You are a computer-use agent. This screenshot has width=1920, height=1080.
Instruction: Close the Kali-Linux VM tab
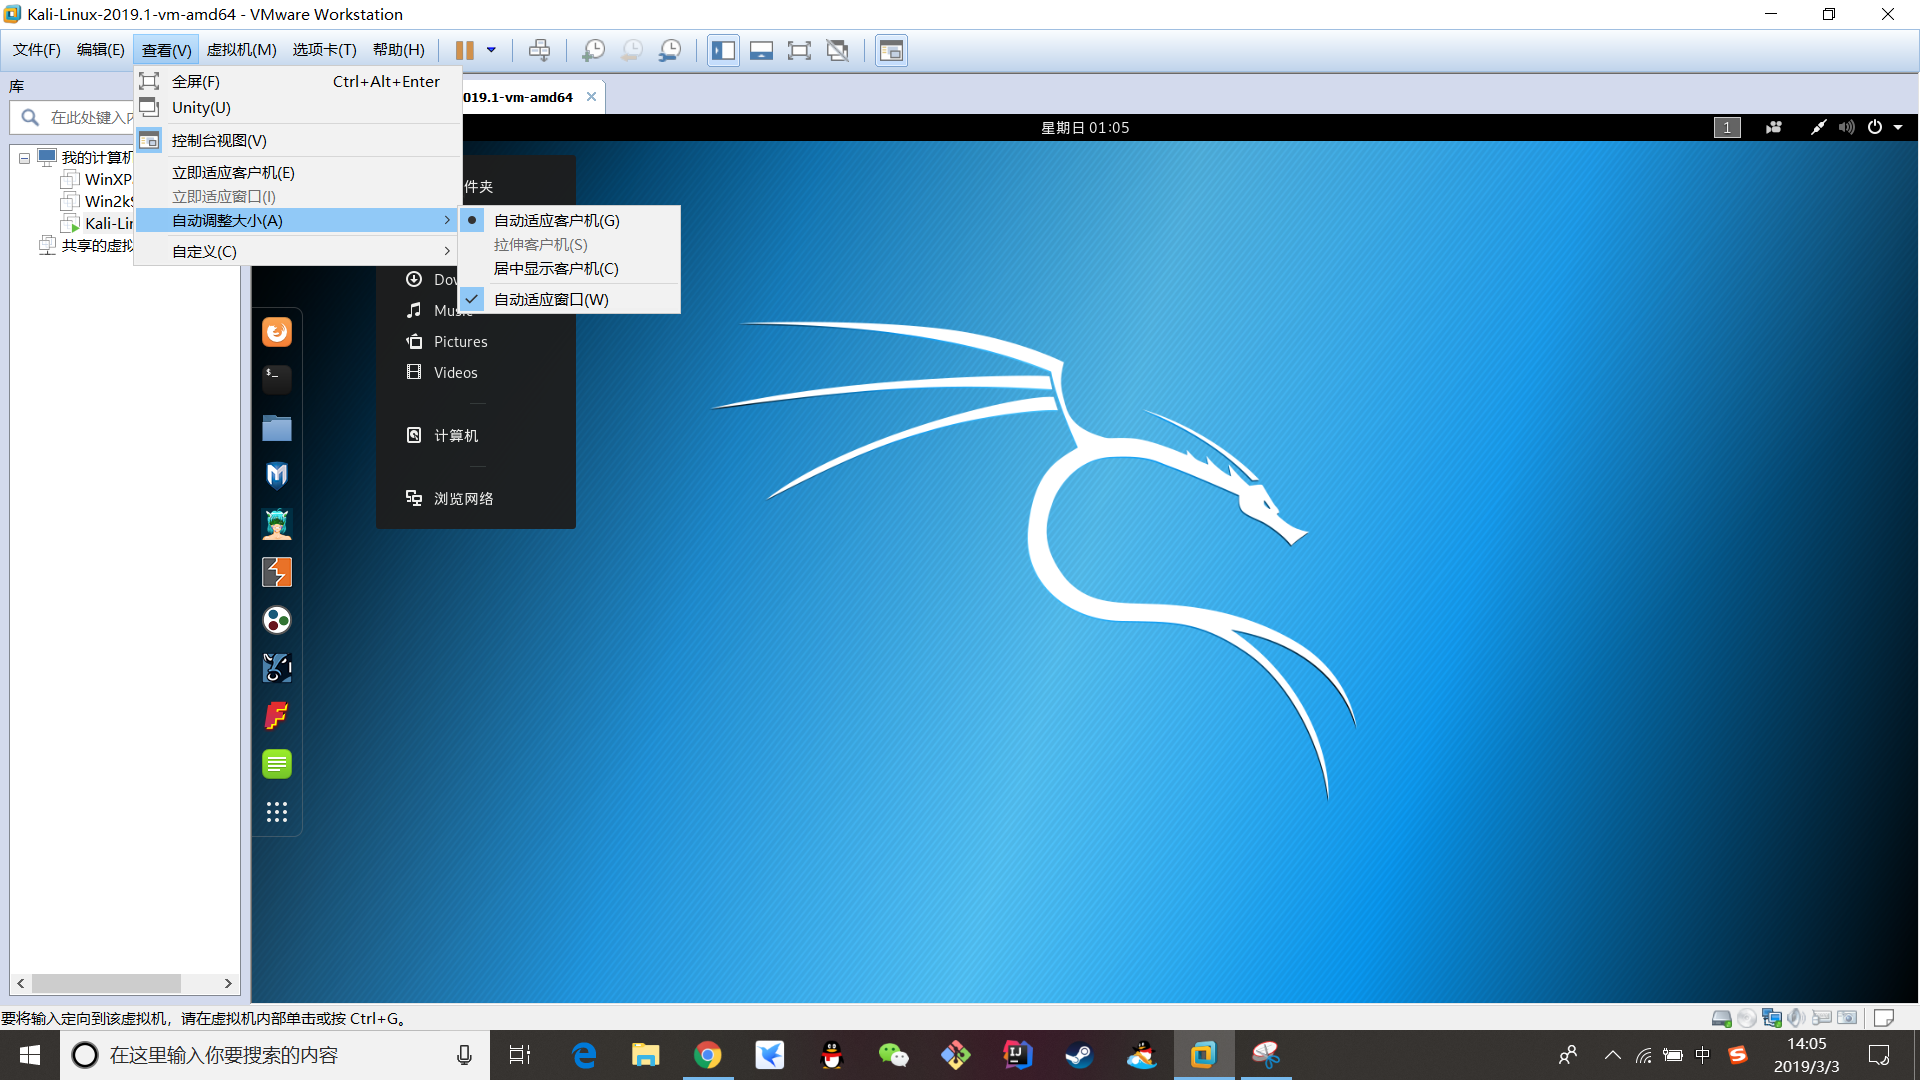click(x=591, y=97)
